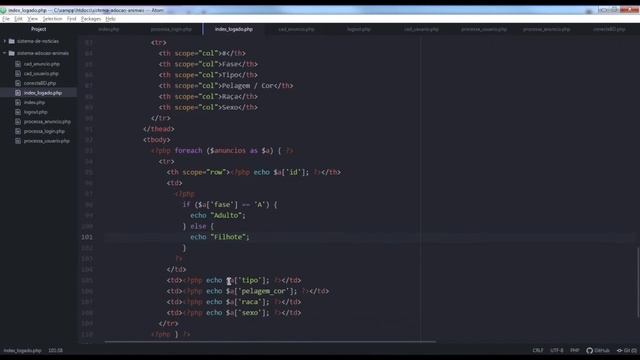Click the sistema-de-noticias folder icon

[11, 41]
